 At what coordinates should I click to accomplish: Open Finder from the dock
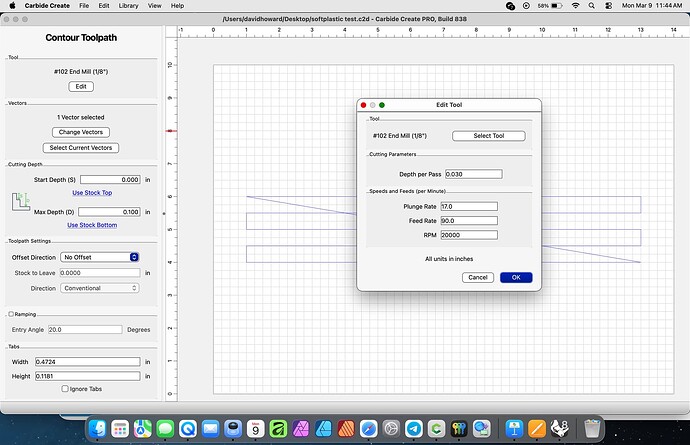point(97,428)
